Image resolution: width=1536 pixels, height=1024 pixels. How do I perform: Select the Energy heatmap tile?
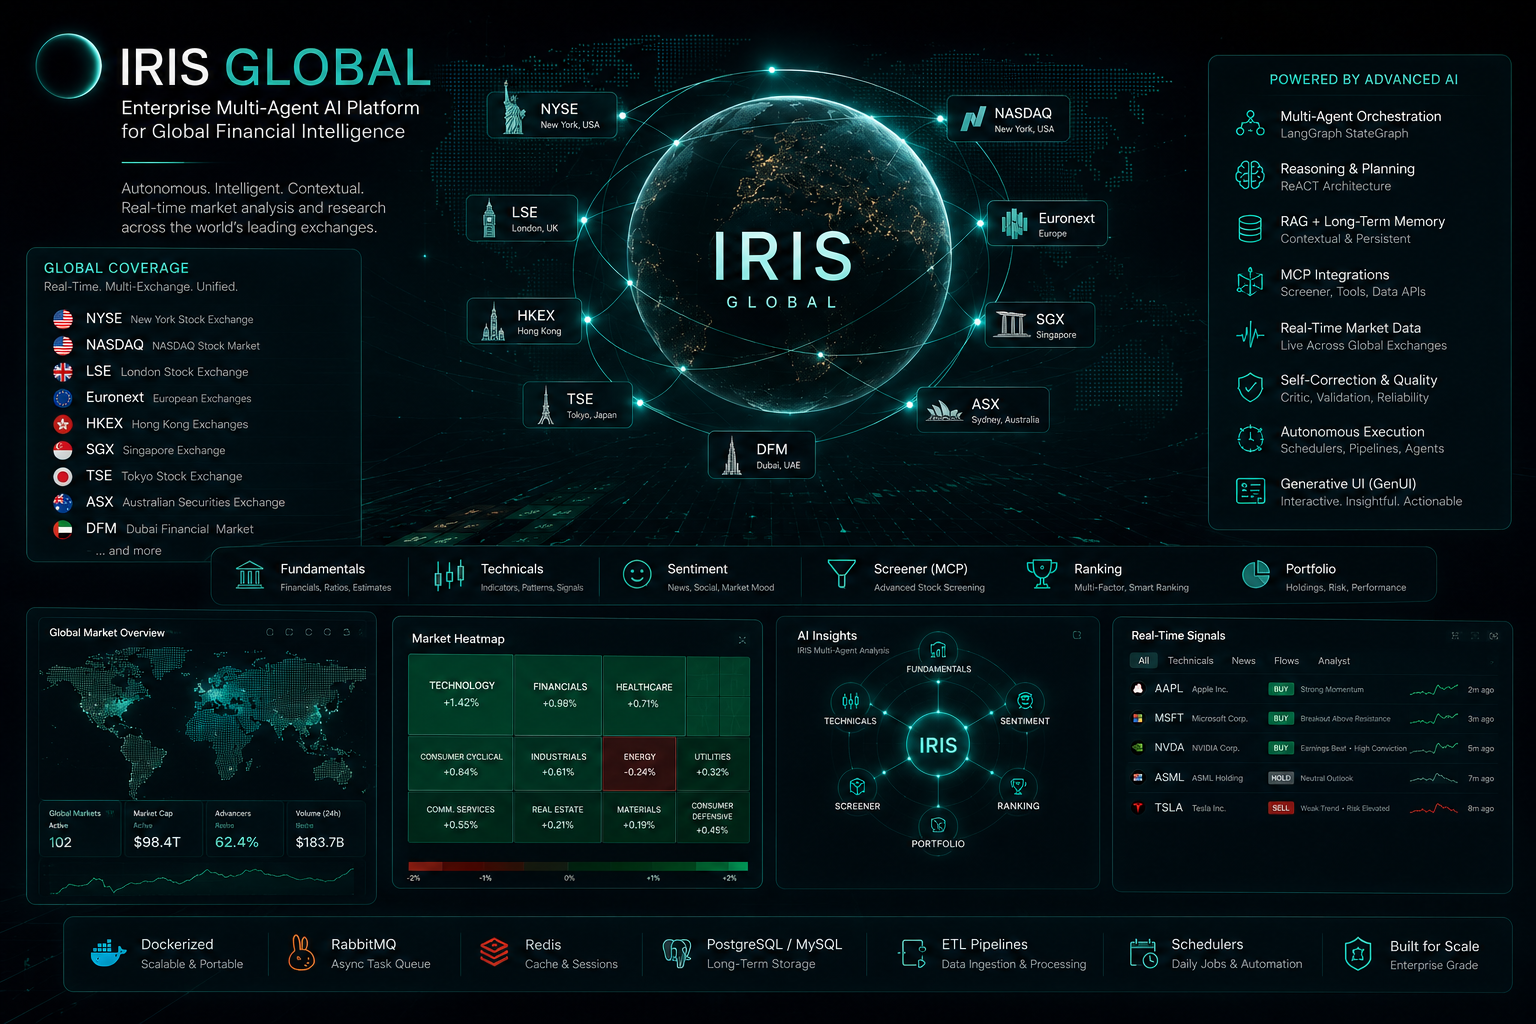tap(639, 764)
